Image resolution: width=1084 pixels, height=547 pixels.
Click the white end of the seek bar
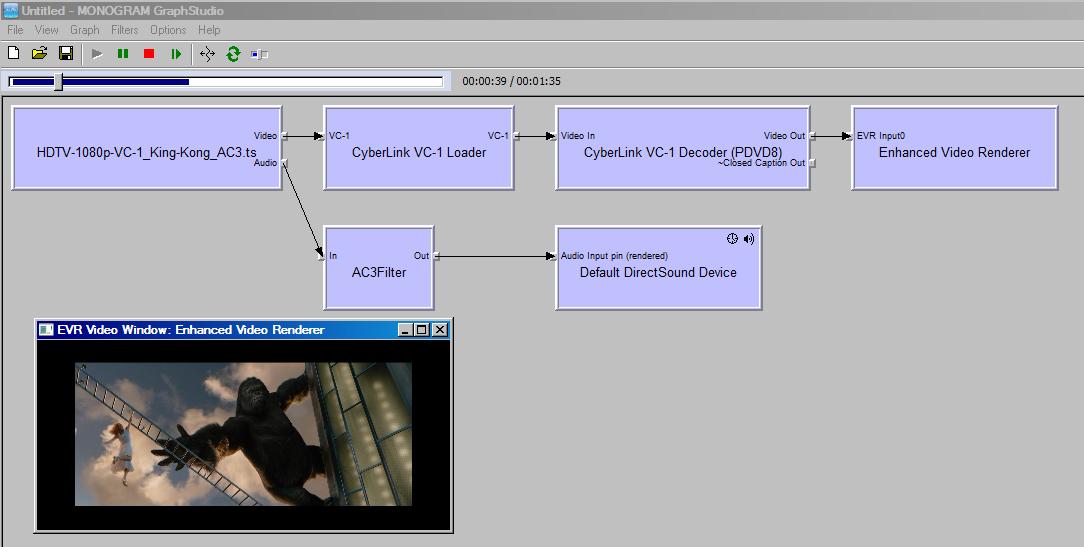click(316, 82)
